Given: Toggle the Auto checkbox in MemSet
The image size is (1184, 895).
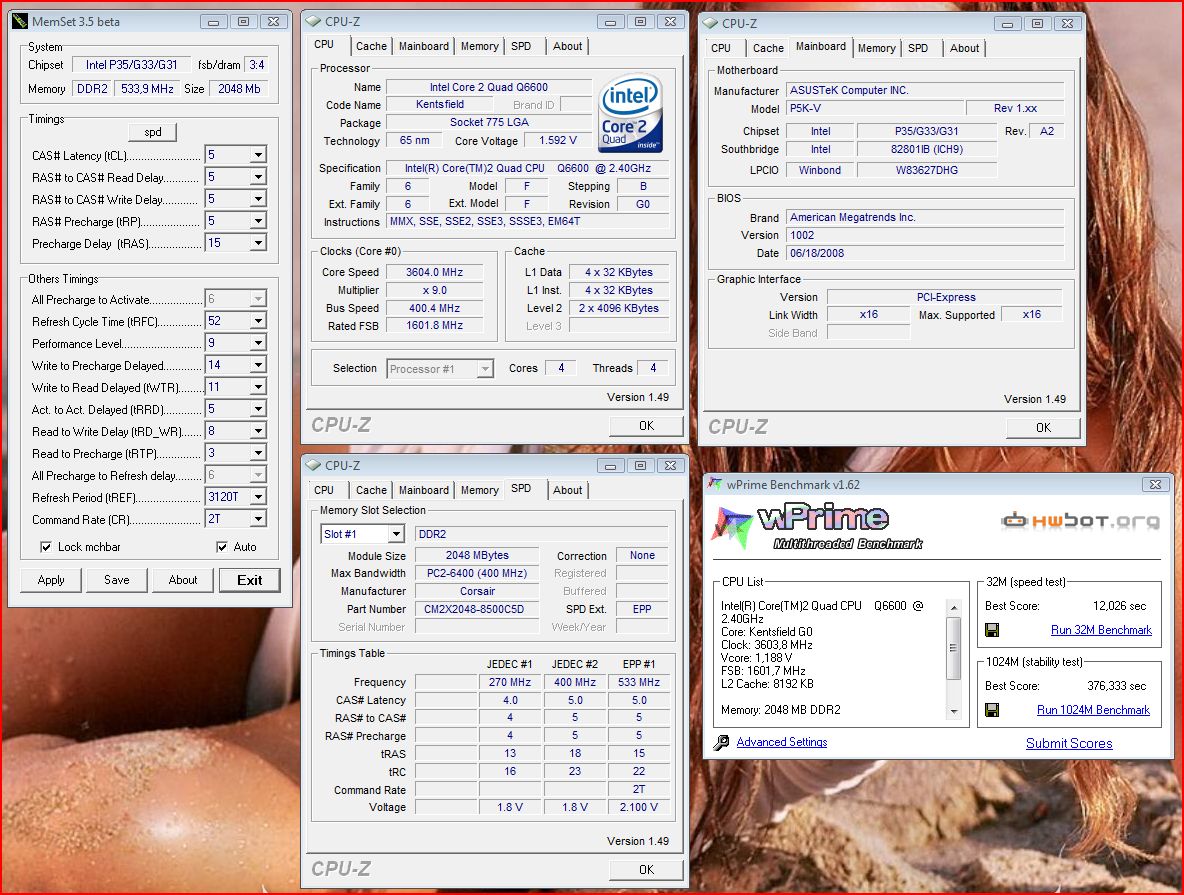Looking at the screenshot, I should [x=222, y=547].
